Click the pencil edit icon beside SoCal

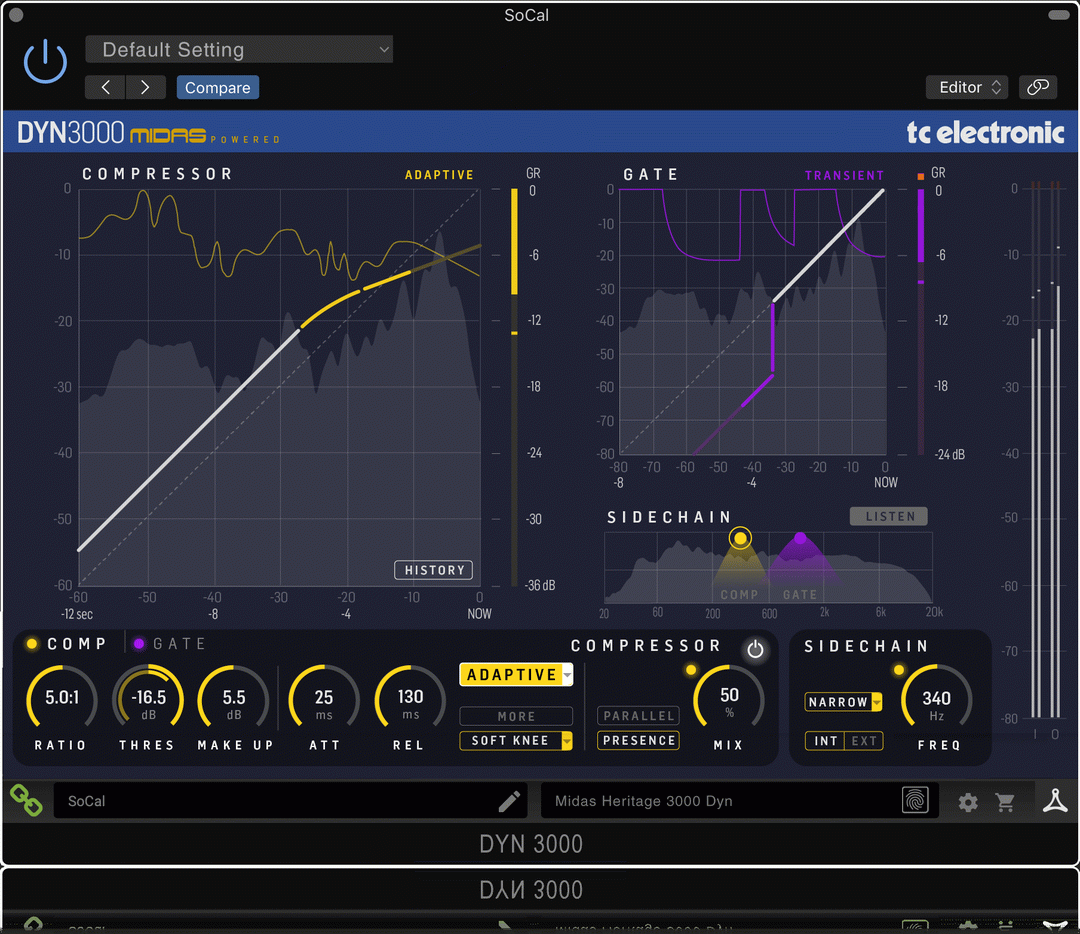click(509, 801)
